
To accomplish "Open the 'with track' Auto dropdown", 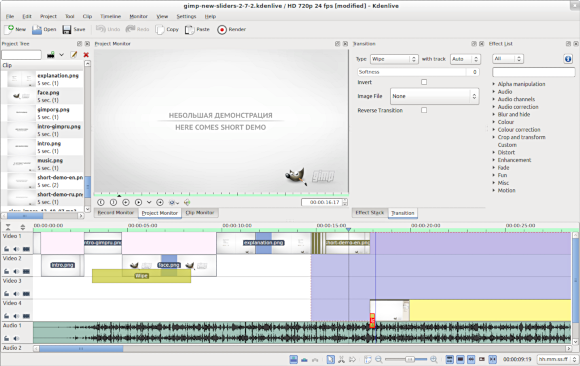I will point(465,59).
